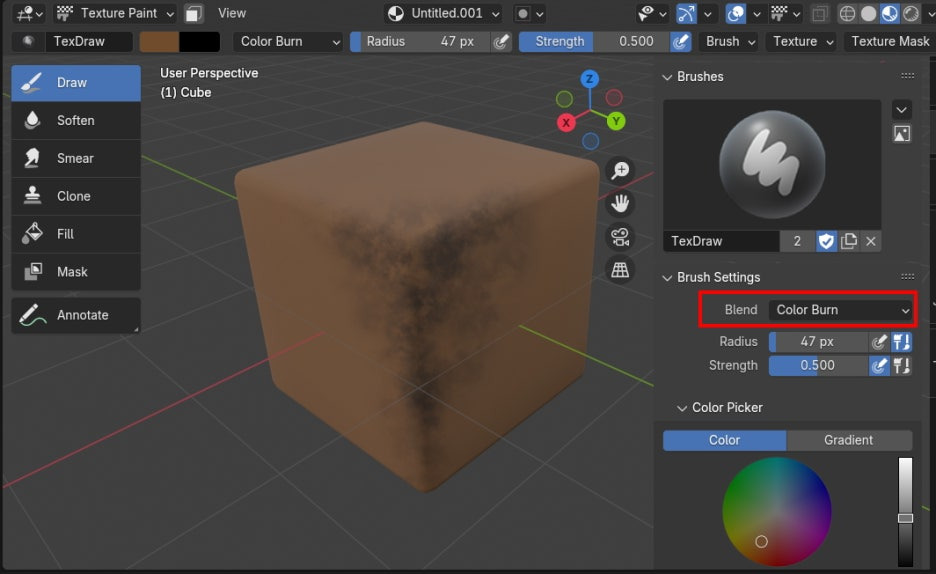Toggle unified strength brush icon
Screen dimensions: 936x574
pos(901,365)
